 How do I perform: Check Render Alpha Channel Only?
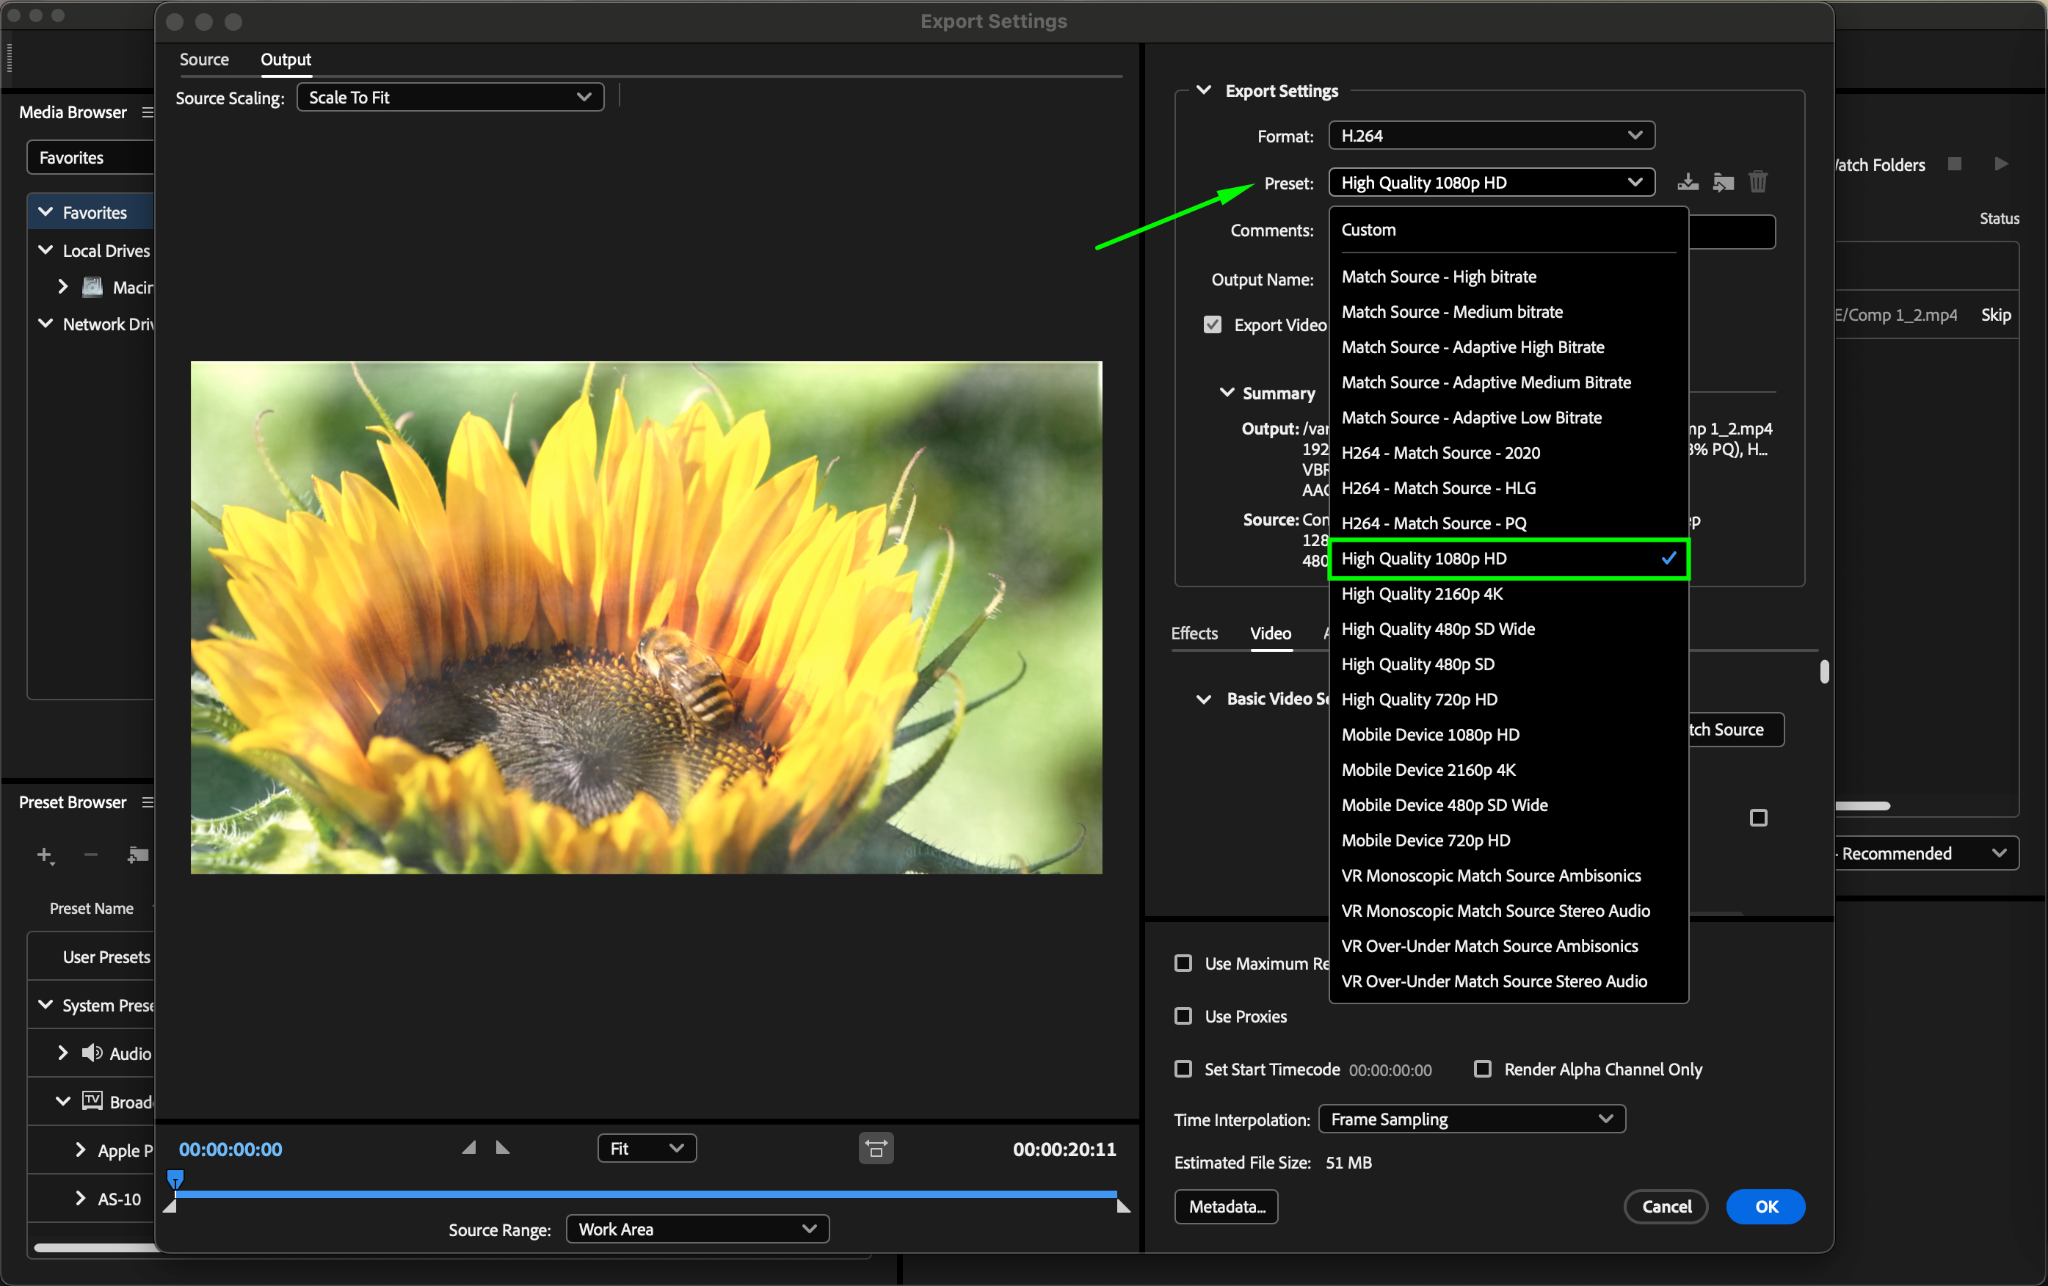click(1483, 1069)
